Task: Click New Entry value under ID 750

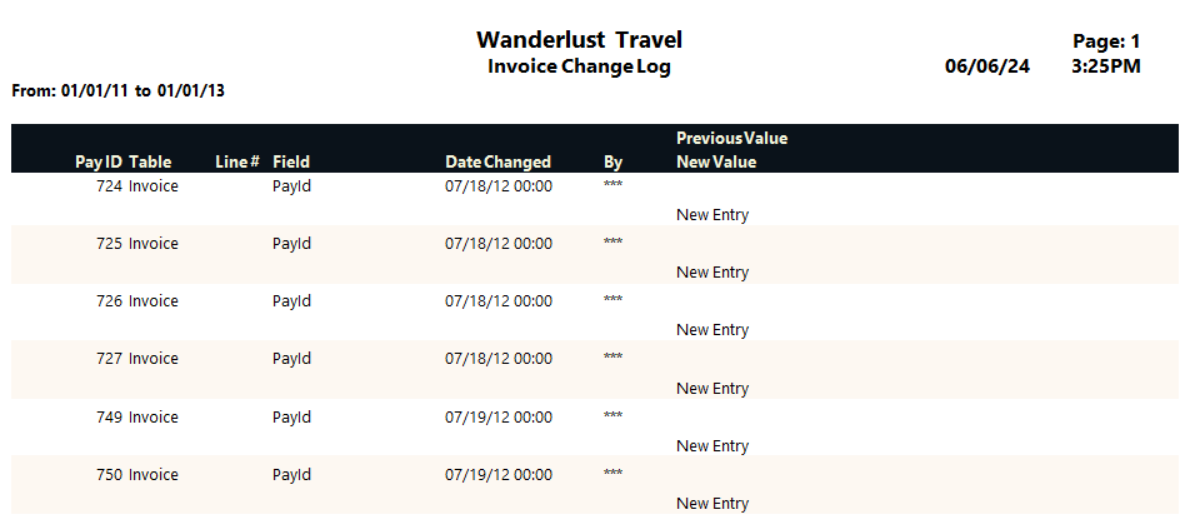Action: pyautogui.click(x=712, y=503)
